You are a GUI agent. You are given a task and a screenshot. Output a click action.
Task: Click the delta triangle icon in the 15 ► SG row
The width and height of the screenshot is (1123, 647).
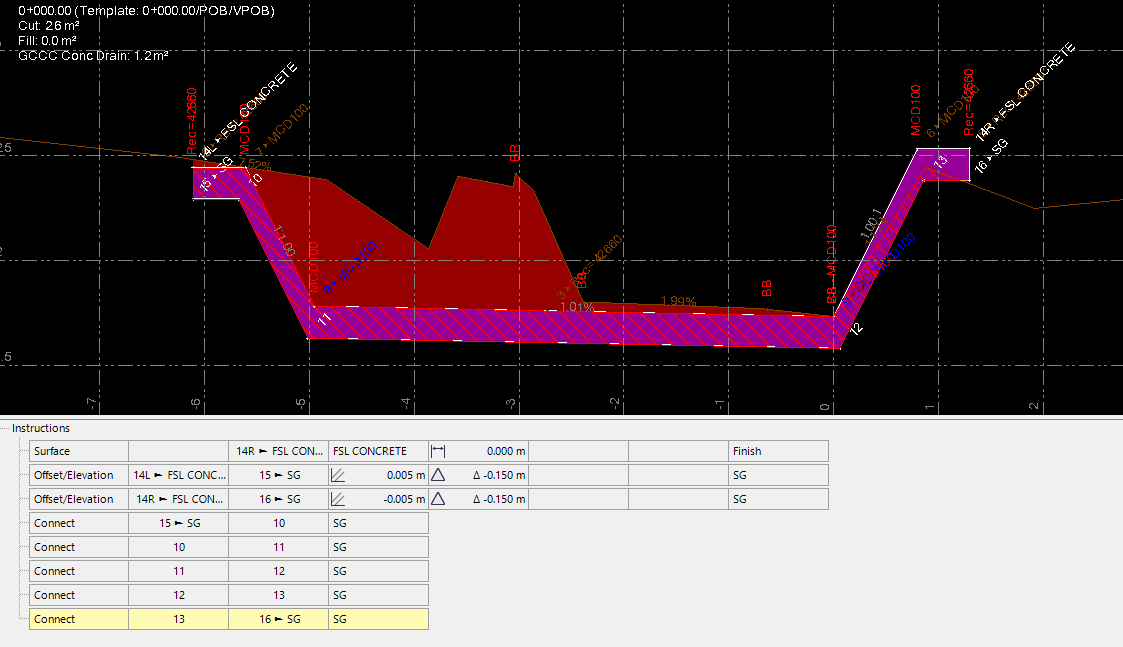tap(438, 475)
